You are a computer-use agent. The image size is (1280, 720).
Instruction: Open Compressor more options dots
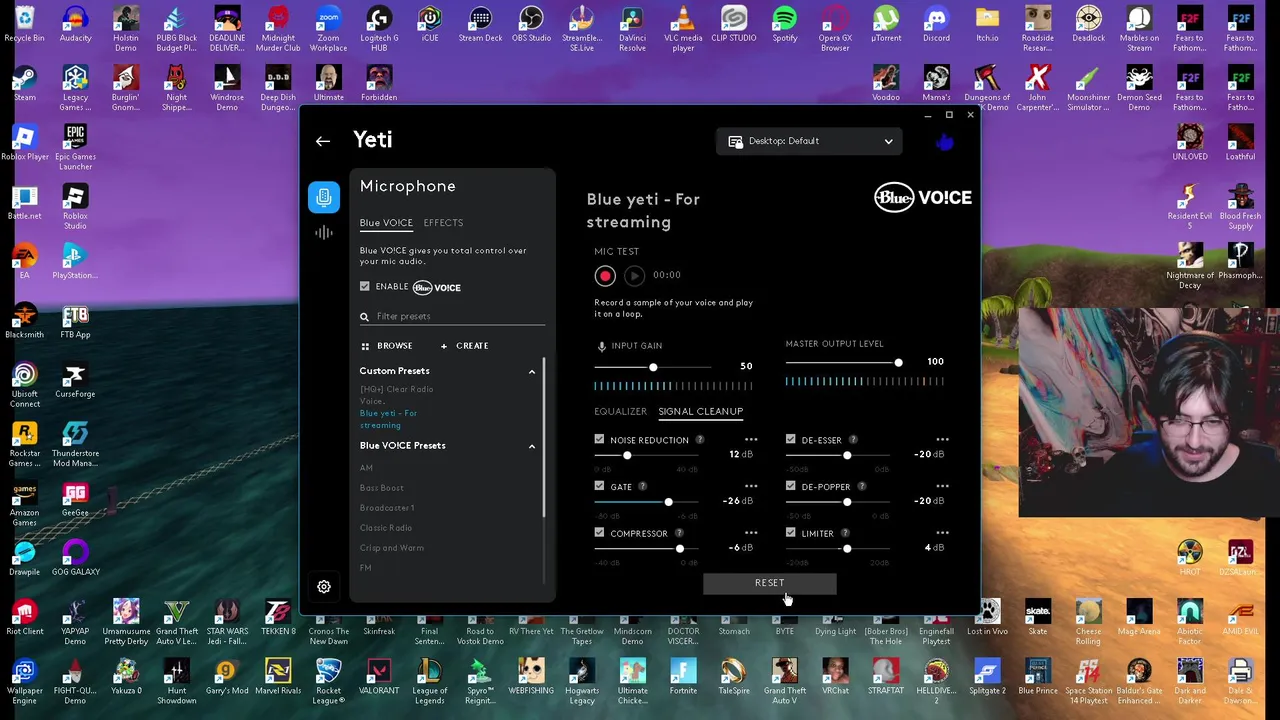click(751, 533)
